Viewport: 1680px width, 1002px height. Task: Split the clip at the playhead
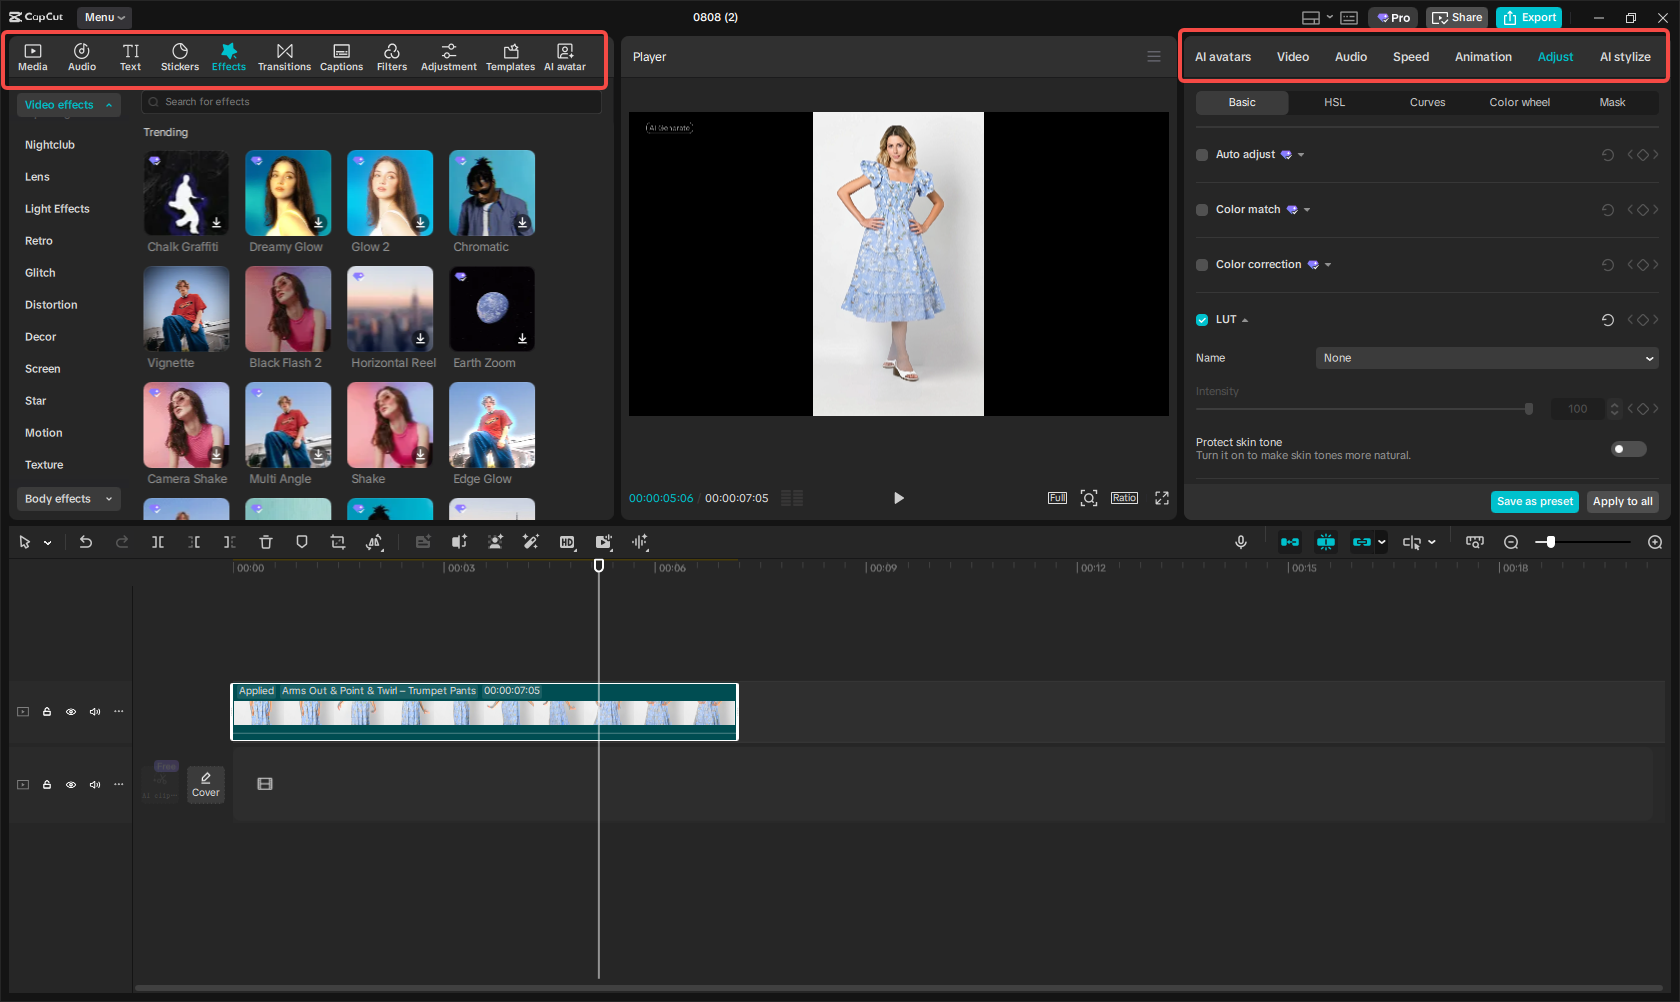pos(157,542)
